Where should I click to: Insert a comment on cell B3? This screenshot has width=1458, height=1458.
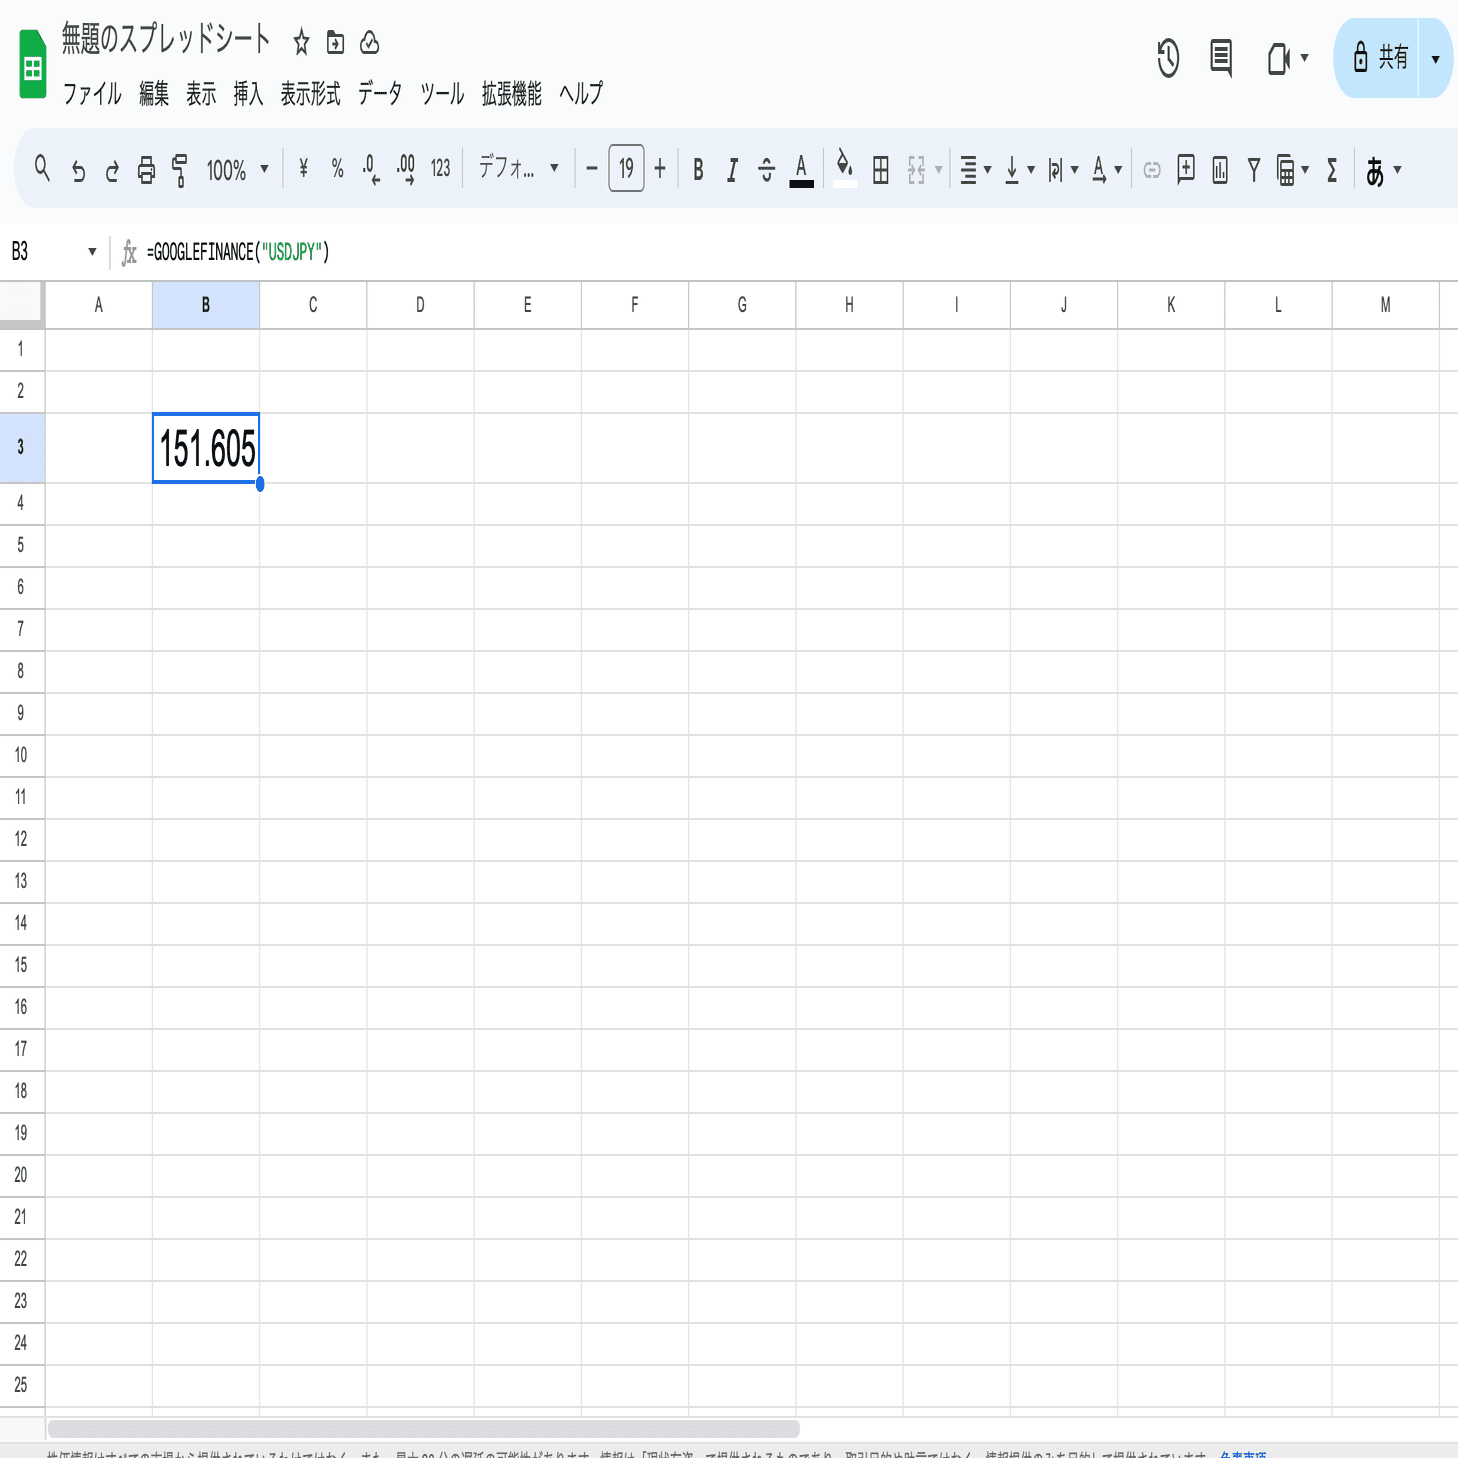point(1185,170)
